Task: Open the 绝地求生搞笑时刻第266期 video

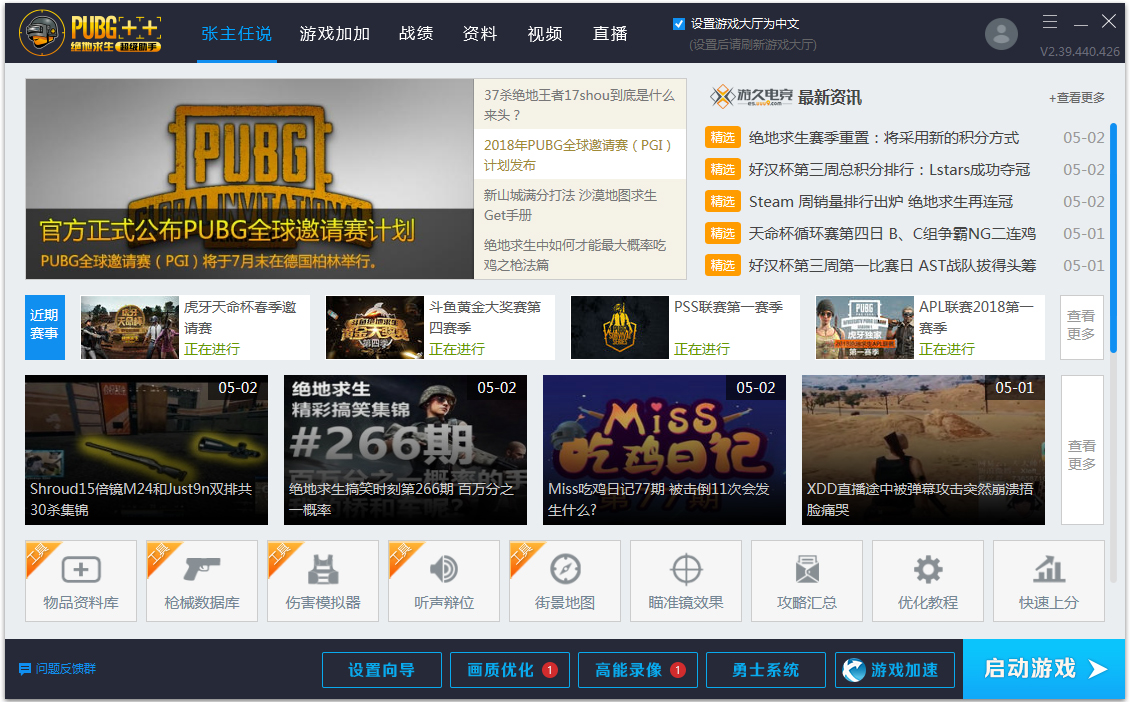Action: pyautogui.click(x=405, y=450)
